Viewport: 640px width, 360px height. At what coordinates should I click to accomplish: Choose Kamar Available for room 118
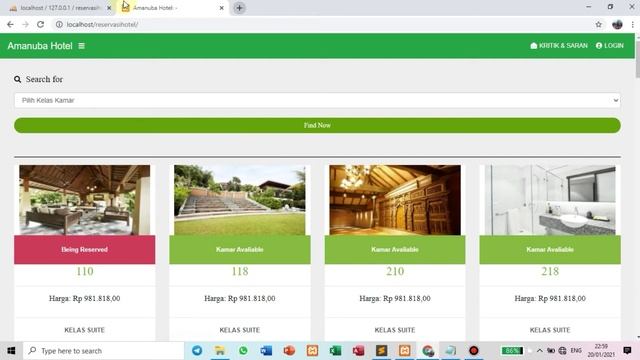[240, 249]
